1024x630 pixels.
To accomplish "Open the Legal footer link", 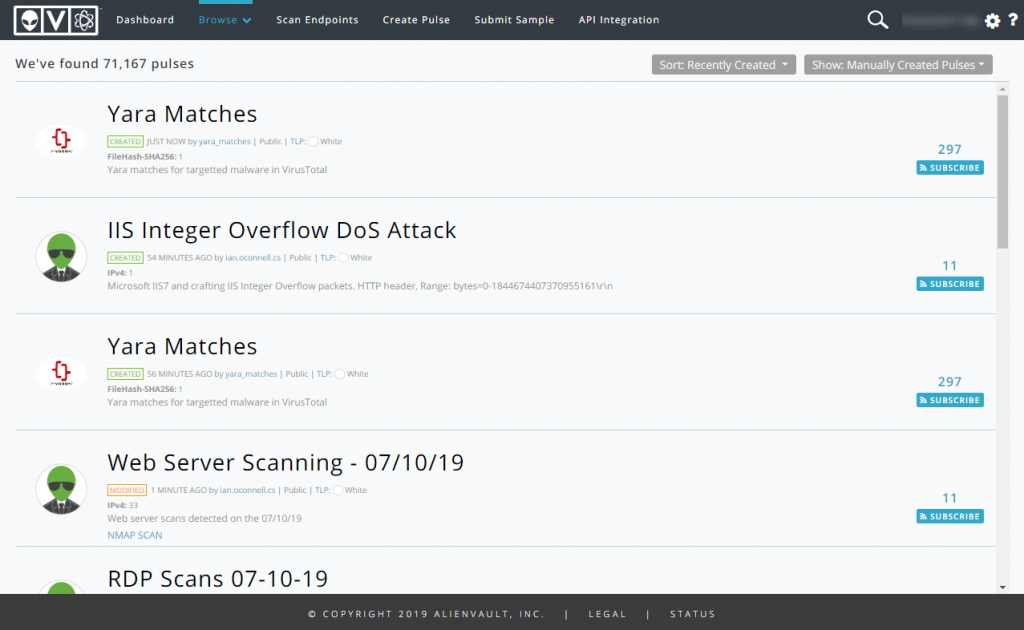I will pos(607,614).
